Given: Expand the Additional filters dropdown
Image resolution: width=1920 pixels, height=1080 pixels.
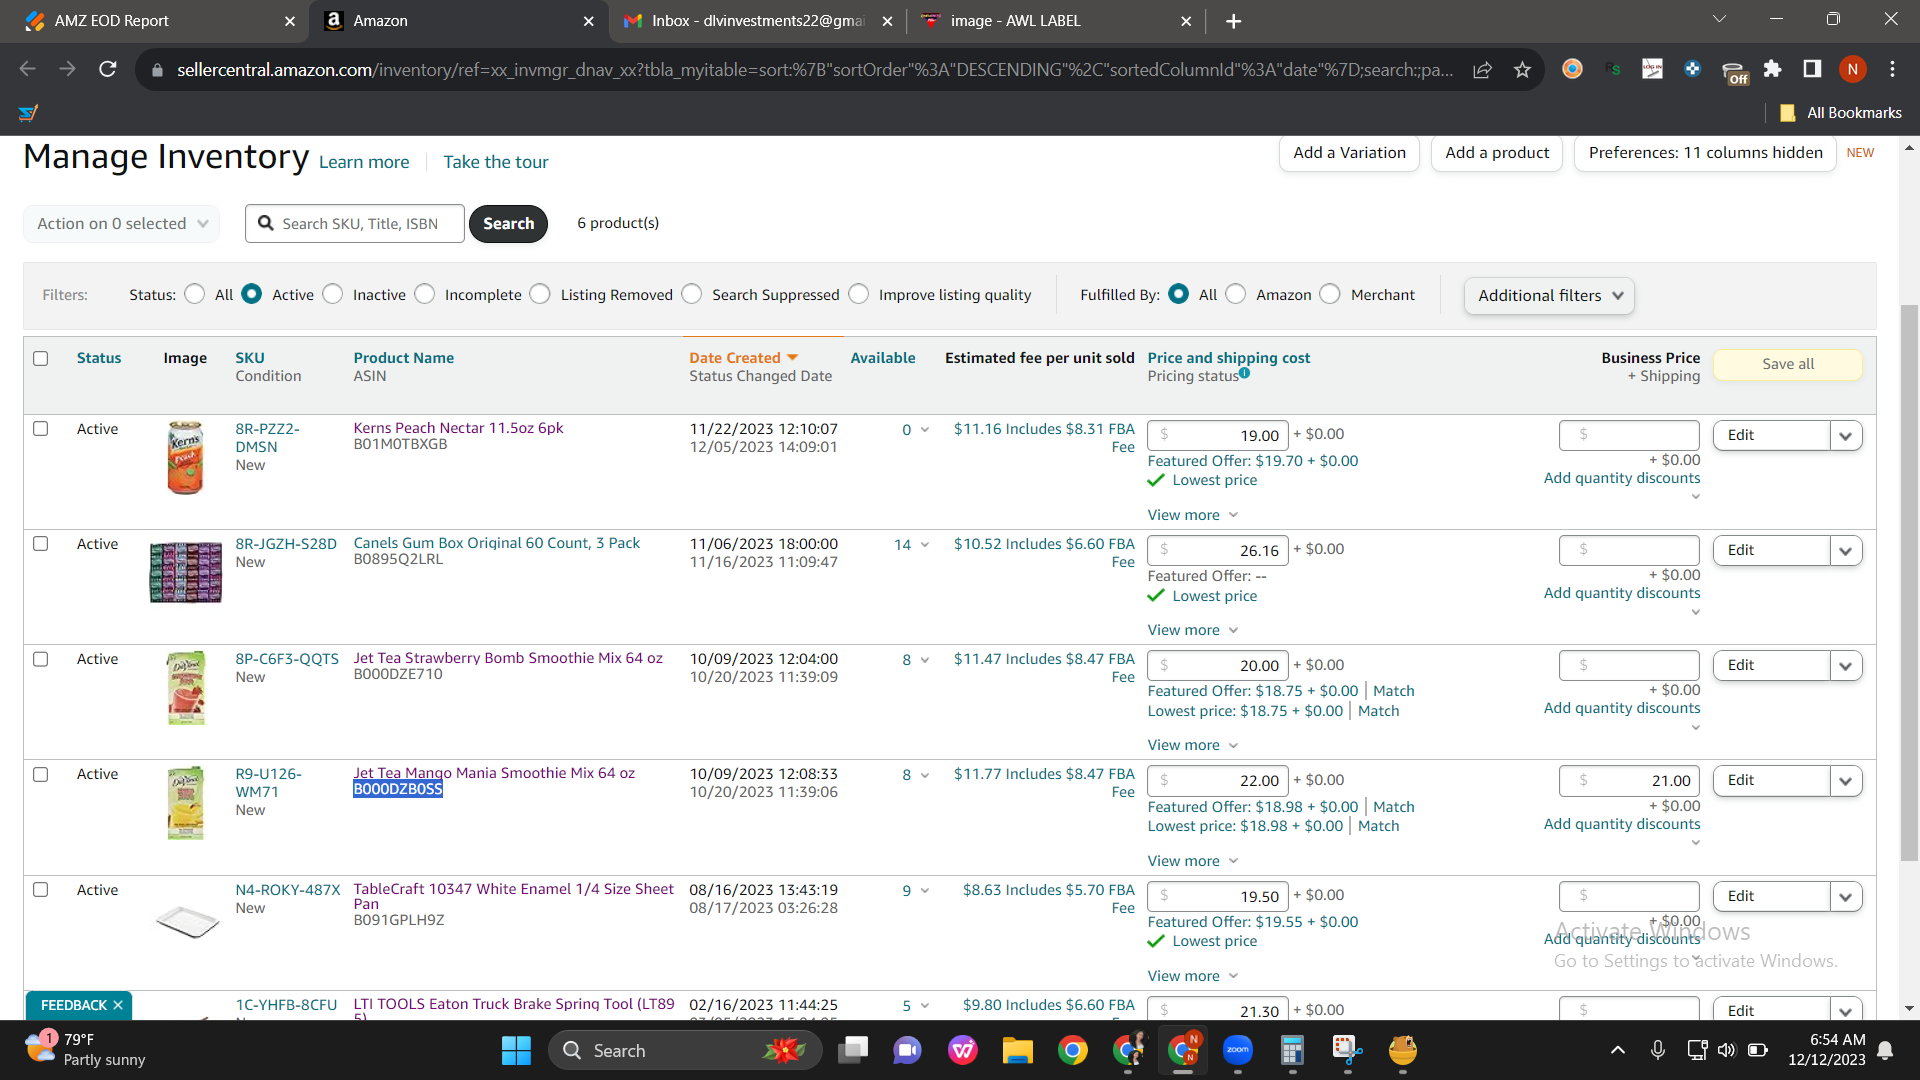Looking at the screenshot, I should coord(1549,295).
